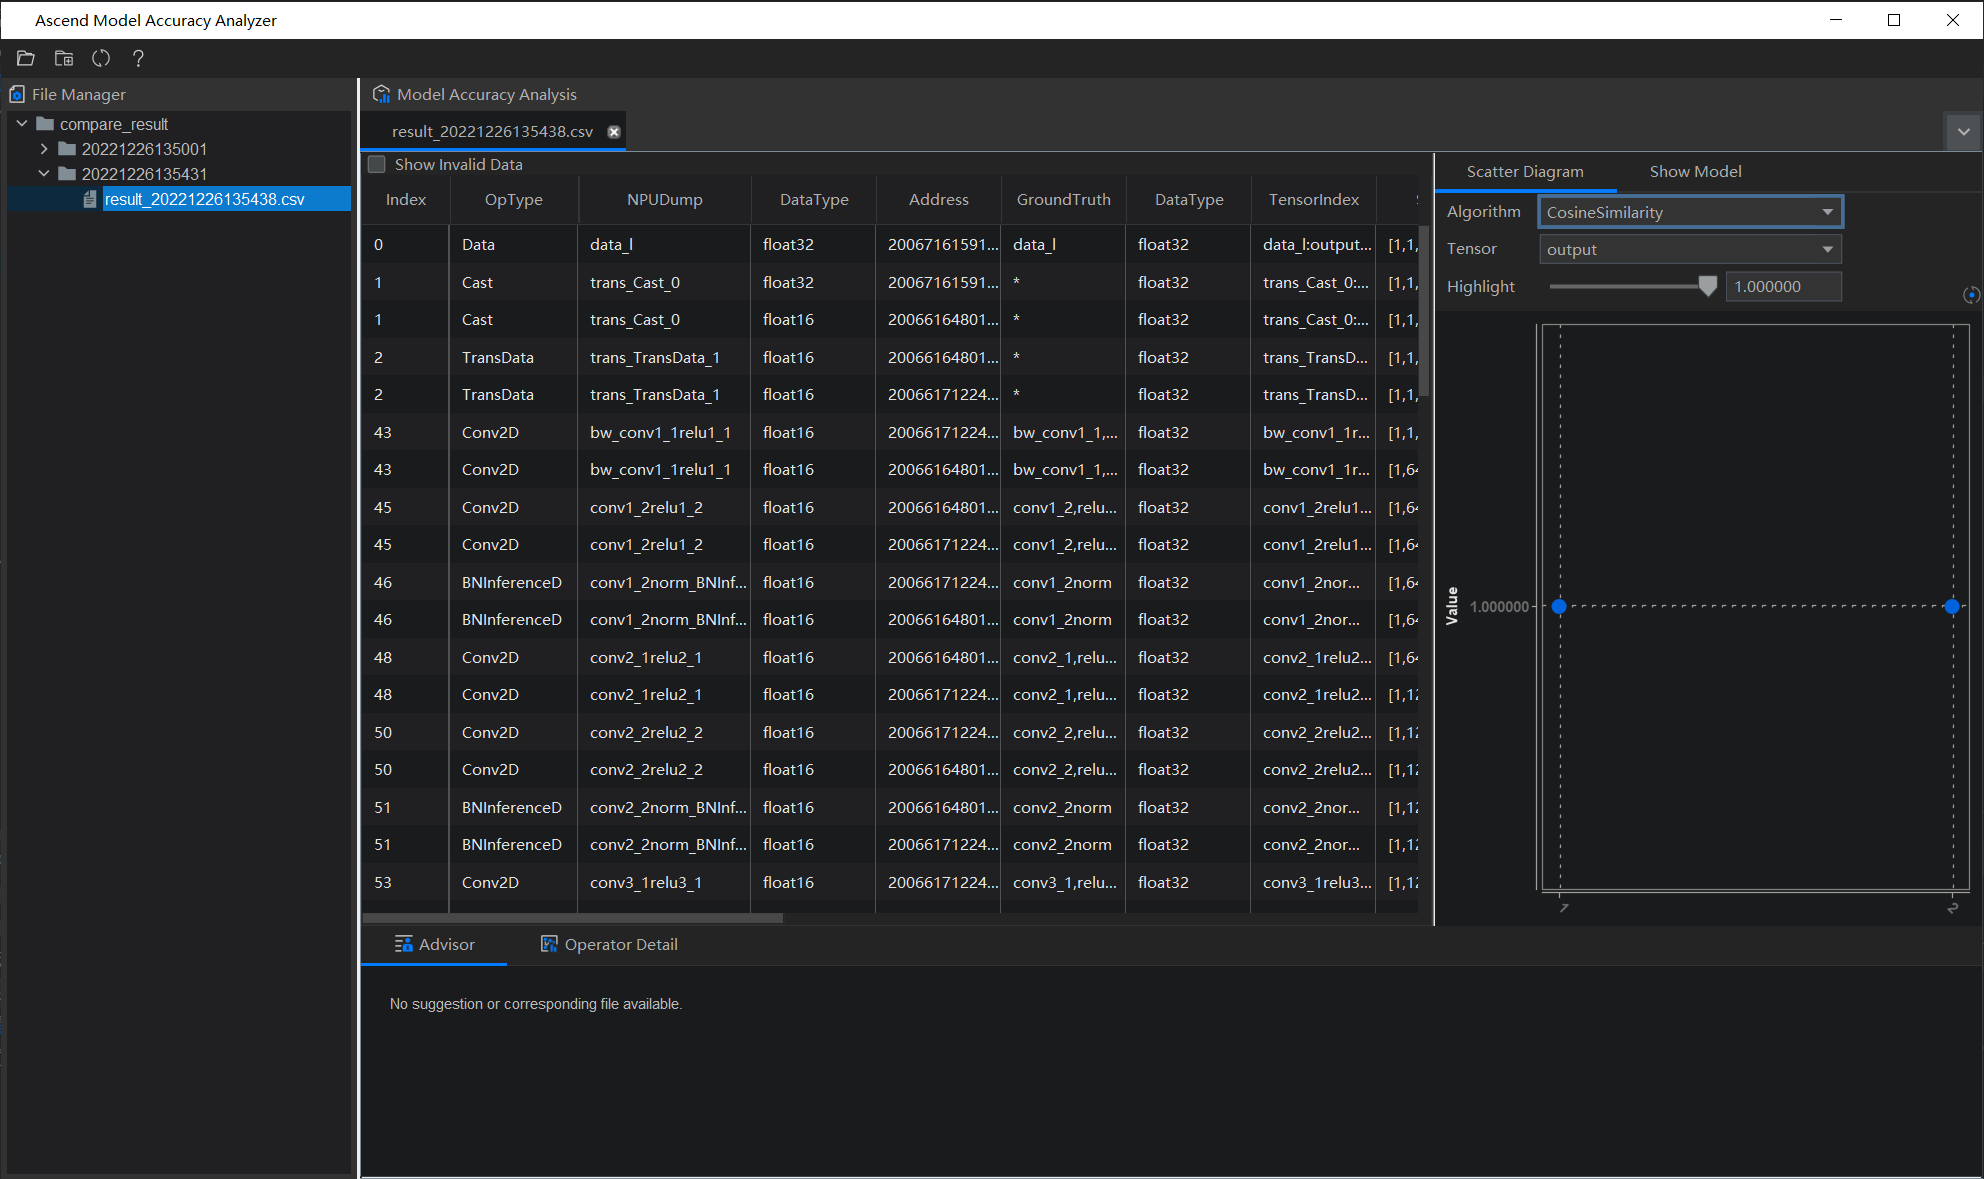Click the Model Accuracy Analysis panel icon
1984x1179 pixels.
click(381, 94)
